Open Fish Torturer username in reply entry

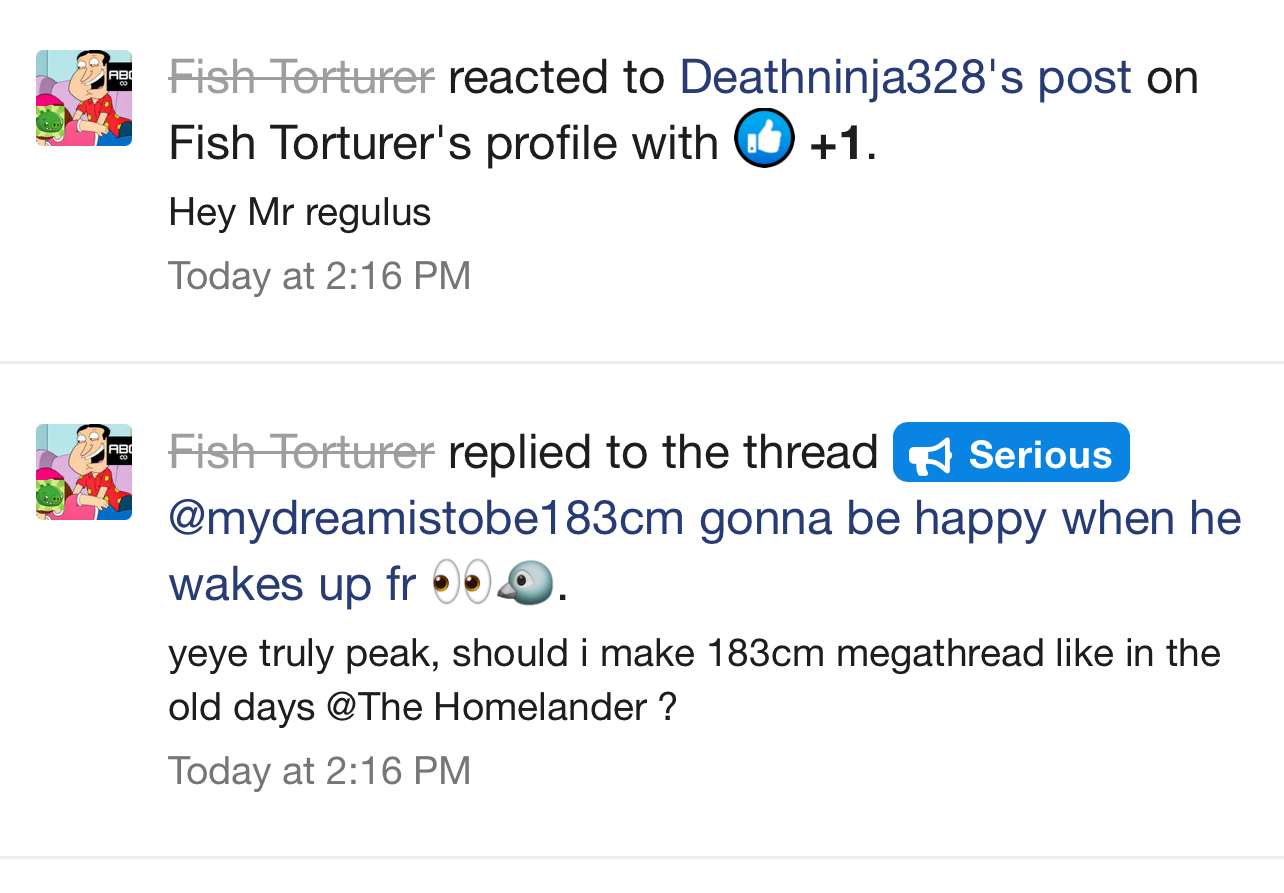(301, 452)
